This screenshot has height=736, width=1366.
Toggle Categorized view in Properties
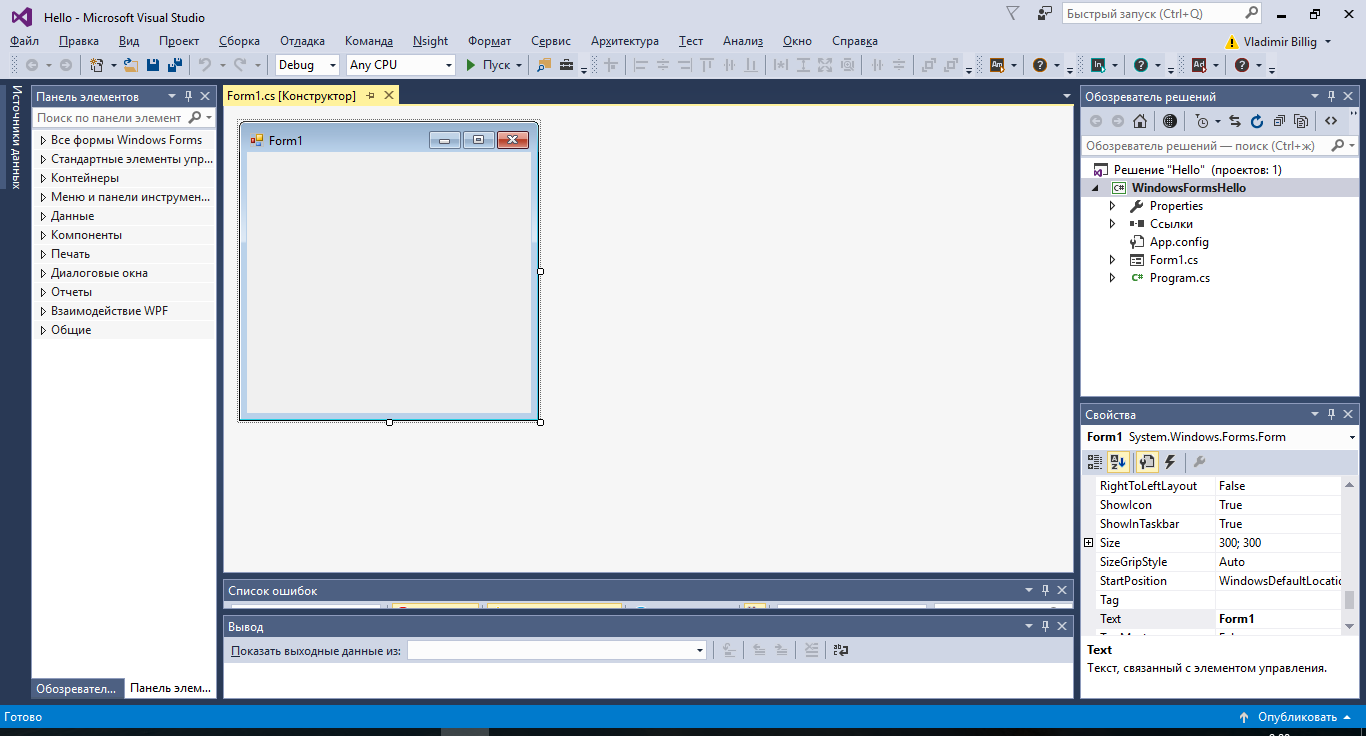pyautogui.click(x=1096, y=462)
